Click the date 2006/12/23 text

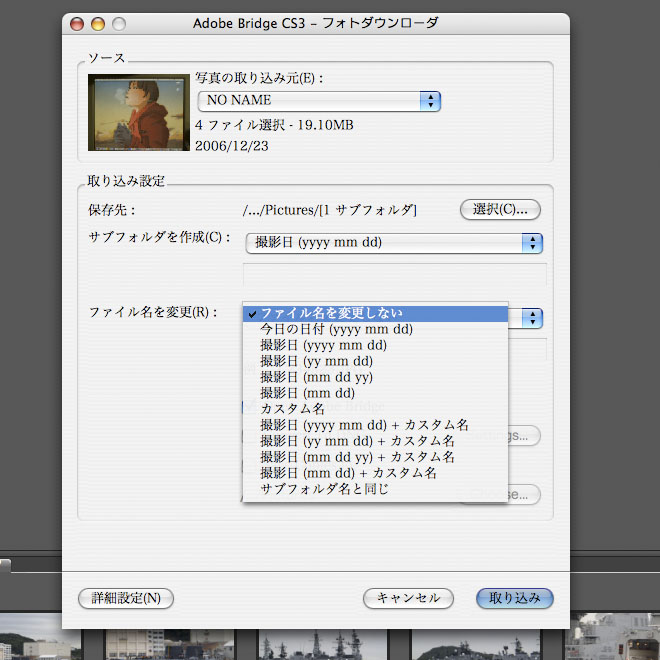[x=232, y=146]
